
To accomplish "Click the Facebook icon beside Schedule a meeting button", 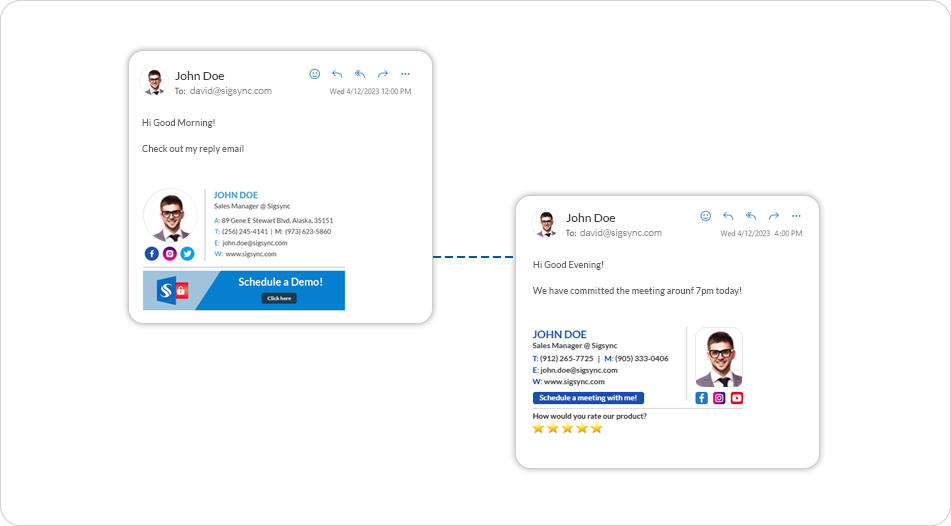I will tap(702, 398).
